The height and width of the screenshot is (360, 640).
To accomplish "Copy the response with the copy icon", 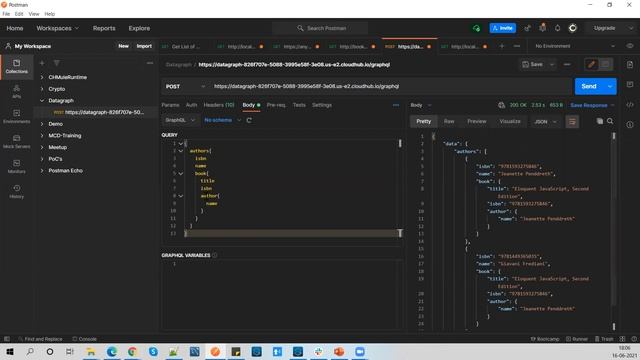I will tap(600, 121).
